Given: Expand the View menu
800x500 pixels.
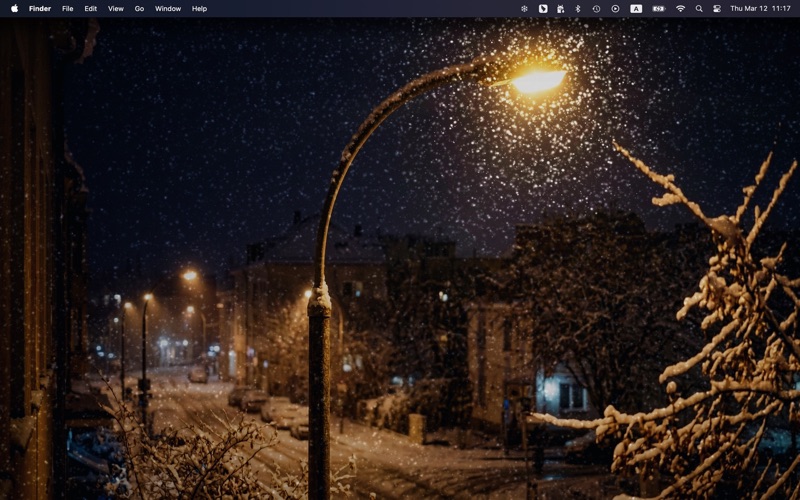Looking at the screenshot, I should click(x=116, y=8).
